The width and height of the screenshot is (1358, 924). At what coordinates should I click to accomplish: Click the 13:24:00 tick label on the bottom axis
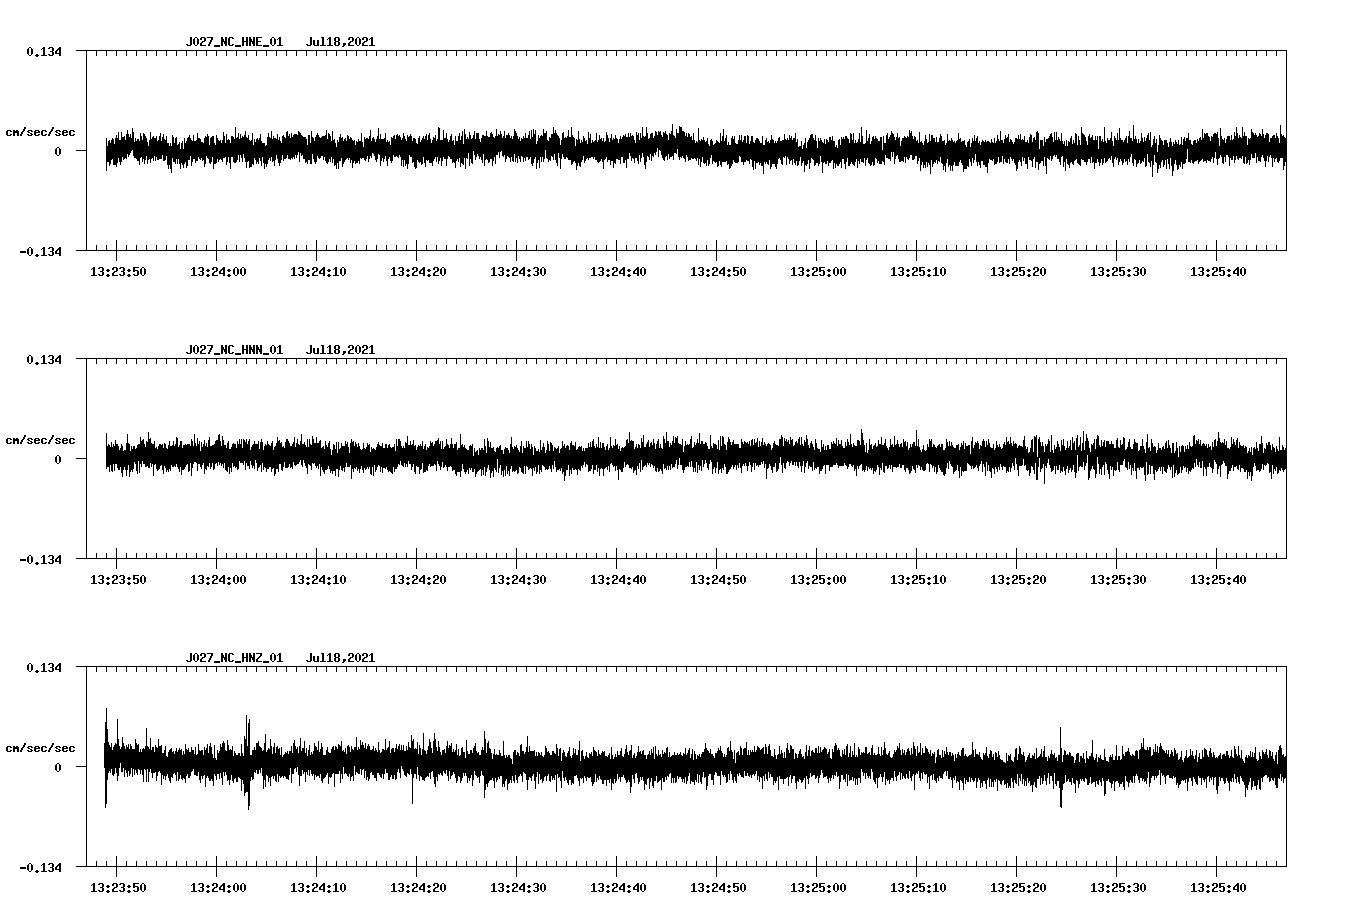tap(217, 886)
